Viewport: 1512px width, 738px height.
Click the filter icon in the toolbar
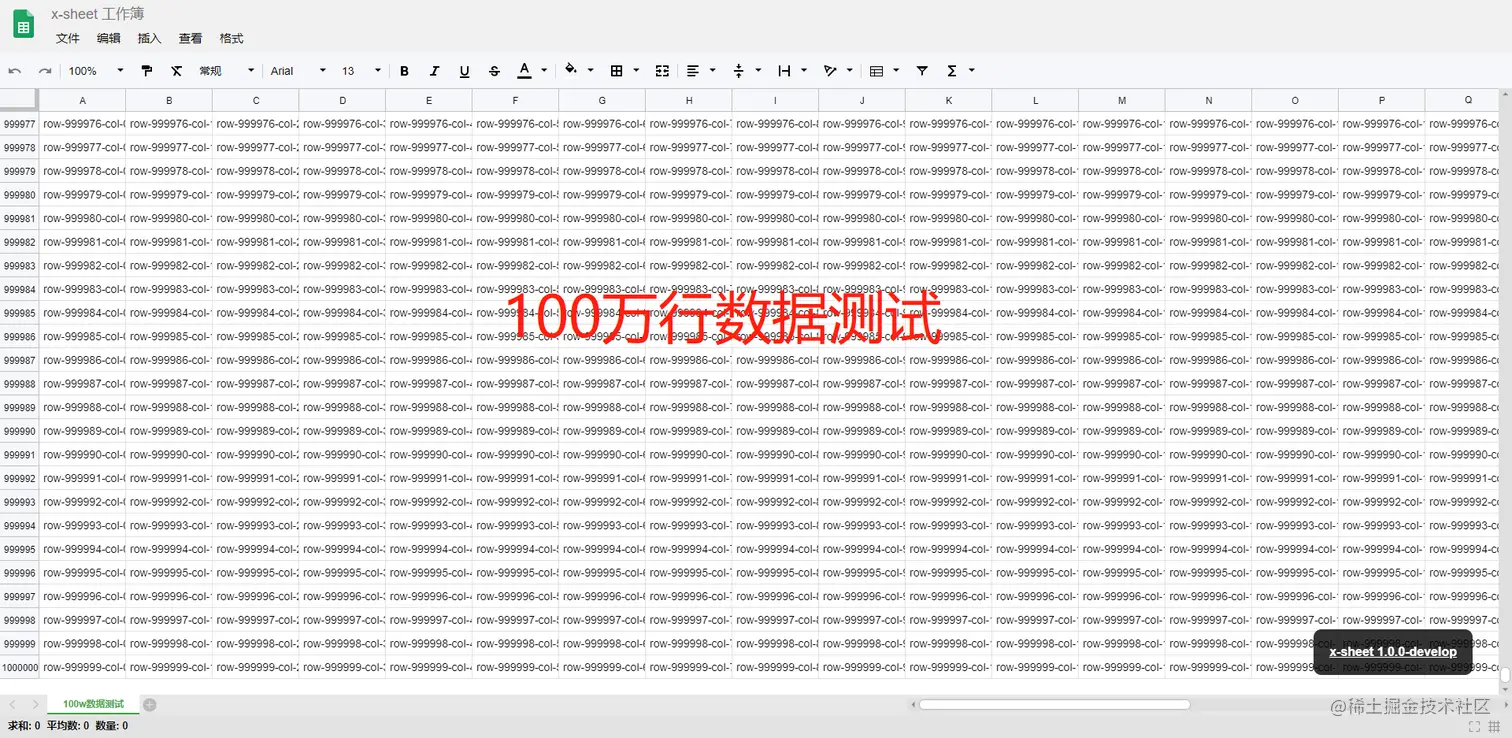[921, 70]
